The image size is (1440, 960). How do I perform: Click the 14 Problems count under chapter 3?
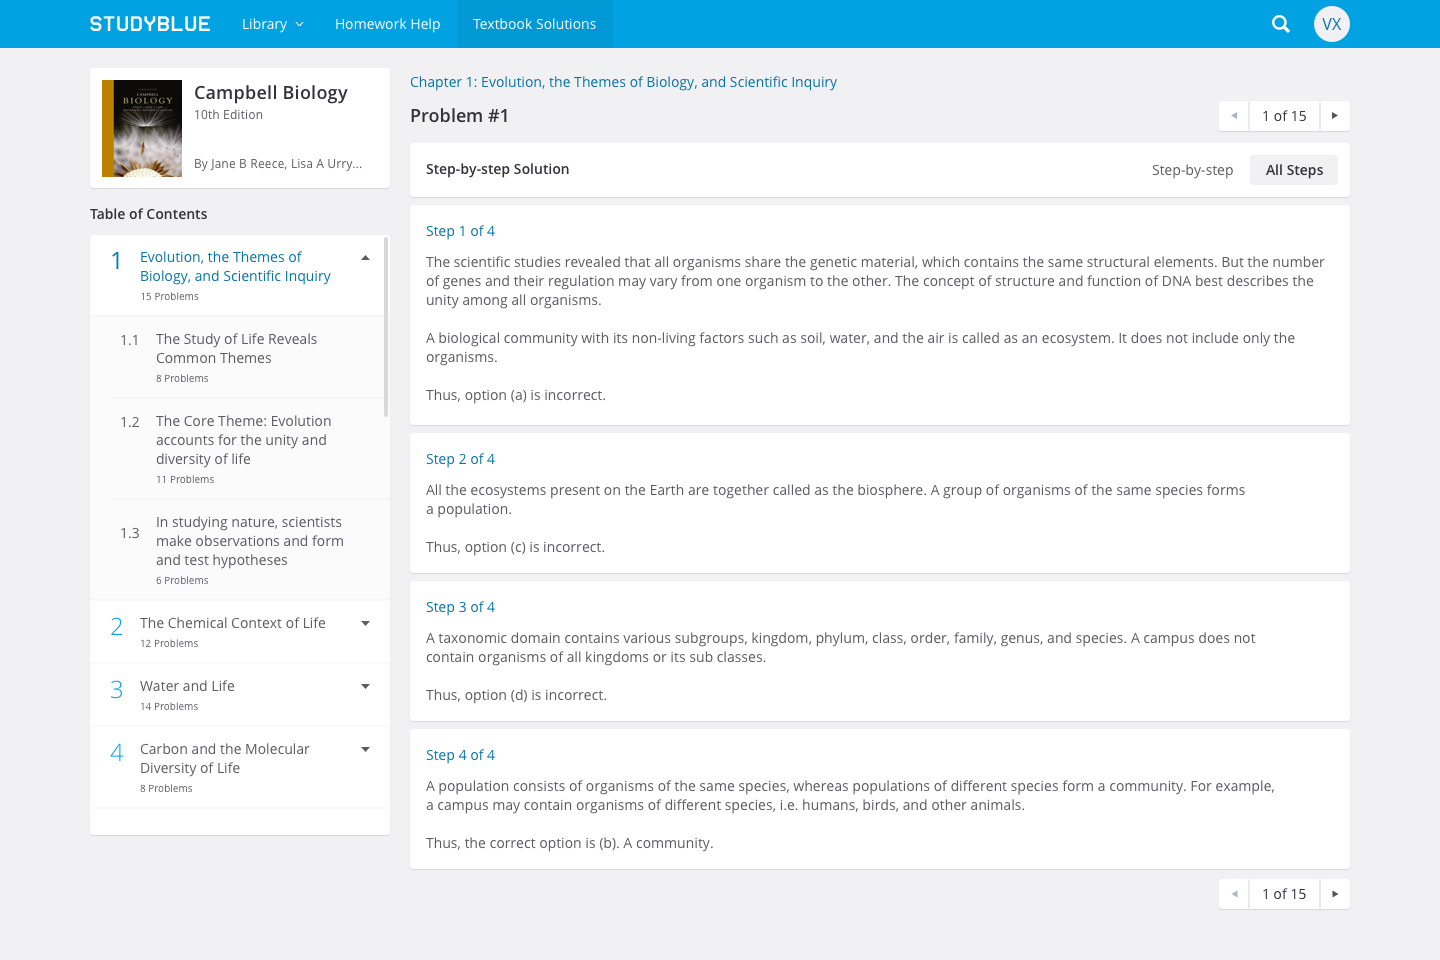click(x=169, y=707)
